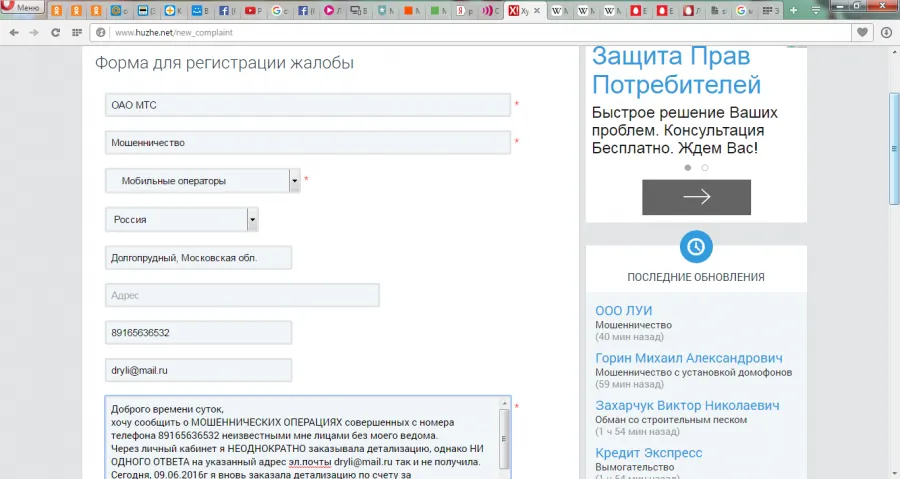900x479 pixels.
Task: Click the page vertical scrollbar thumb
Action: [x=894, y=148]
